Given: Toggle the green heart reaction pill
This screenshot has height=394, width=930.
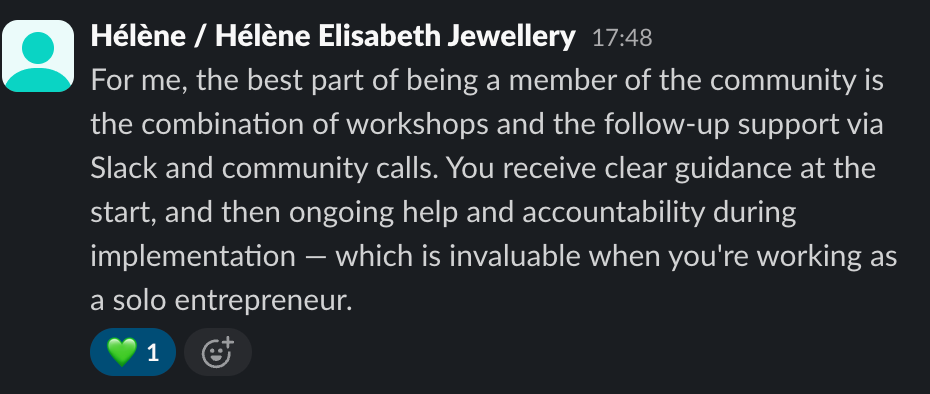Looking at the screenshot, I should [x=133, y=352].
